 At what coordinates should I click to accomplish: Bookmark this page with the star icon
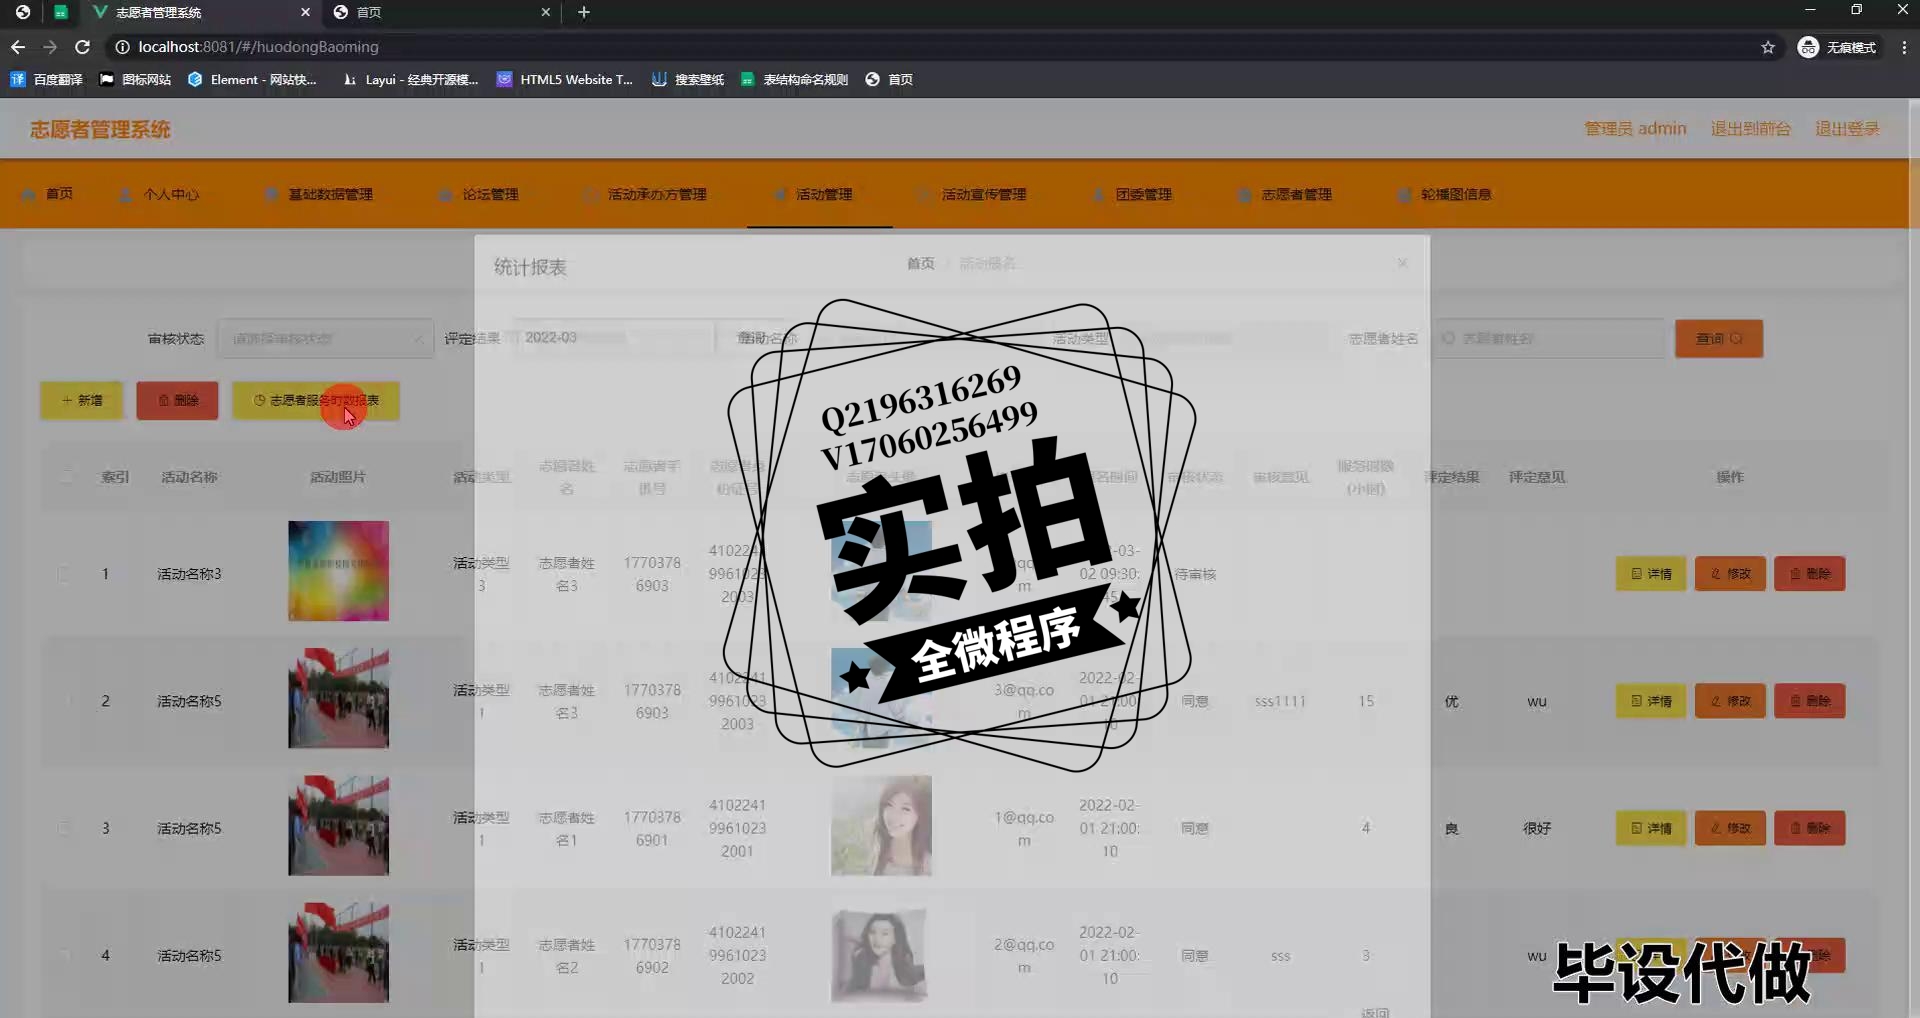coord(1768,47)
